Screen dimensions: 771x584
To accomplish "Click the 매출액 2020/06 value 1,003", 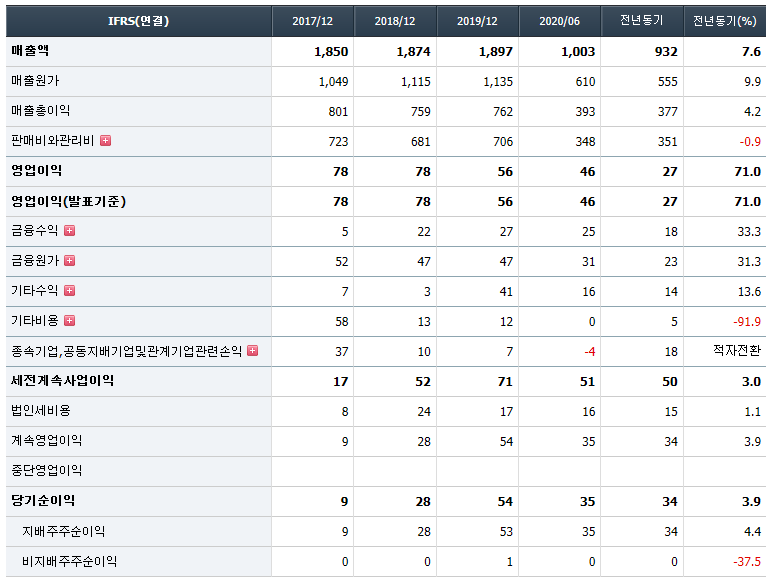I will [x=578, y=52].
